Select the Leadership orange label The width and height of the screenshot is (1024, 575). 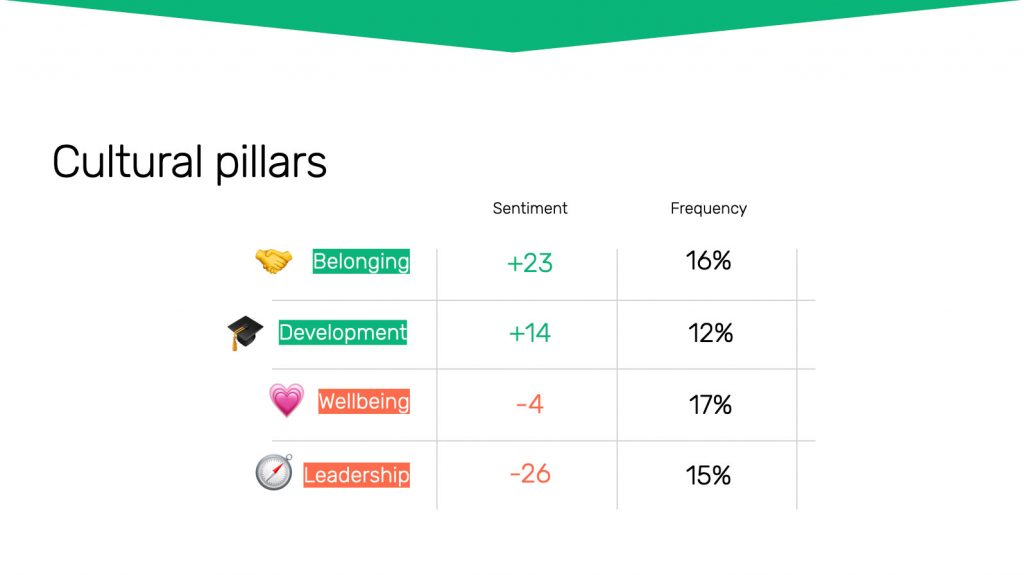(x=357, y=475)
